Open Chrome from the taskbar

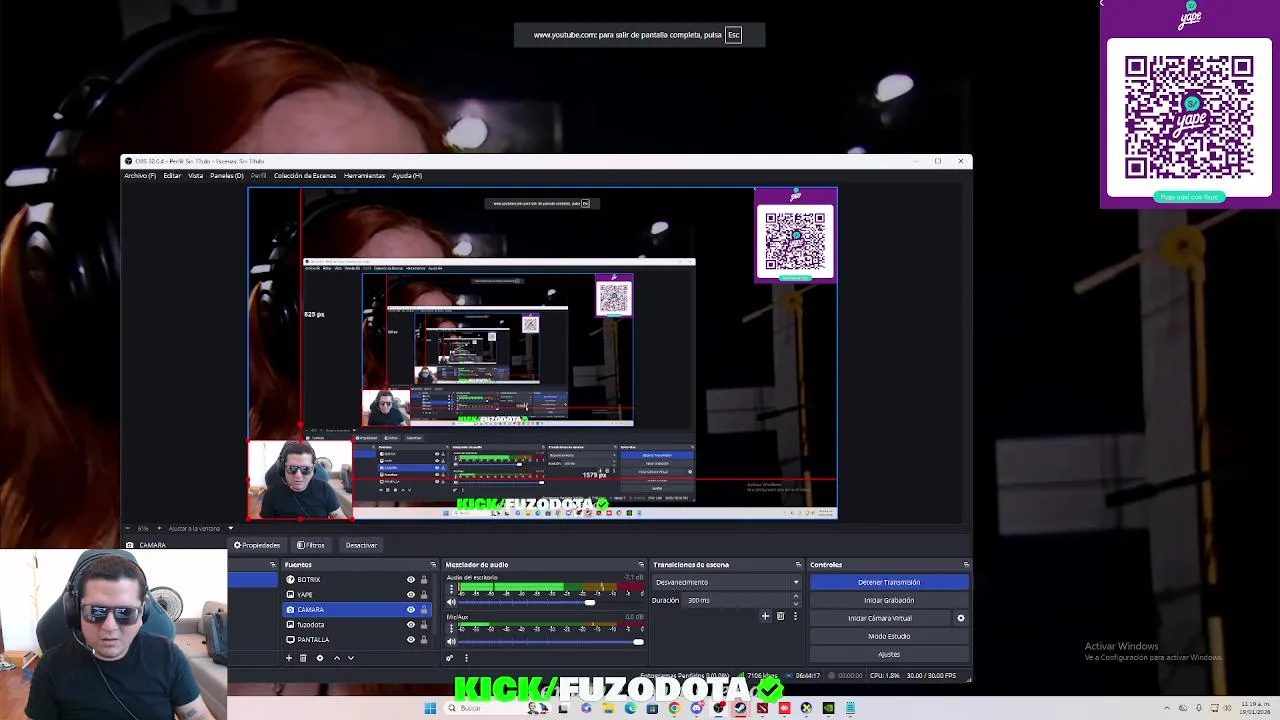point(674,708)
